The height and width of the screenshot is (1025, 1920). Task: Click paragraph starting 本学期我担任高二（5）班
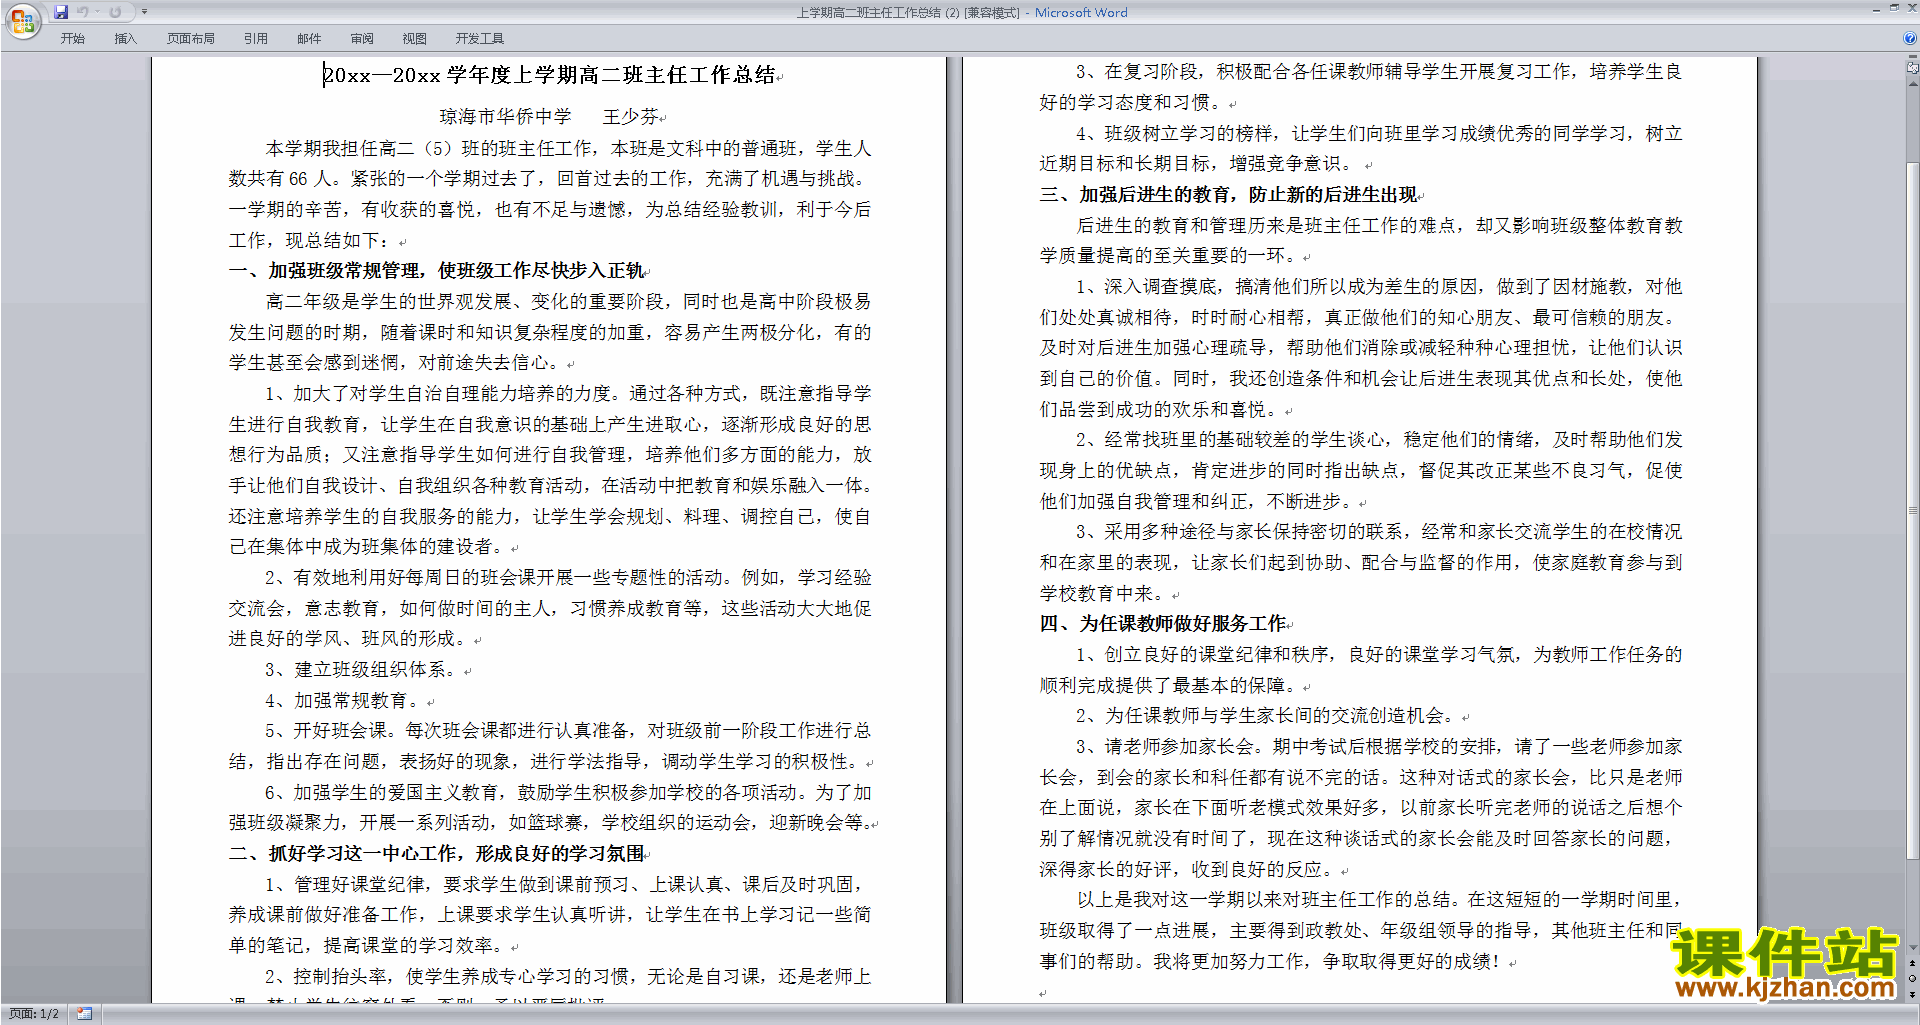click(550, 194)
